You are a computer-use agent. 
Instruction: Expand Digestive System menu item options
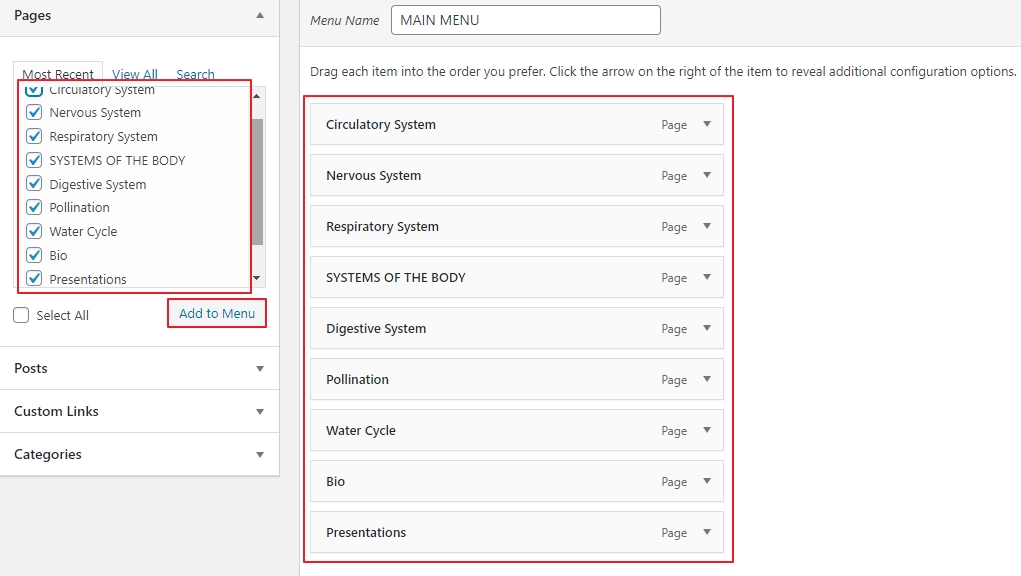point(706,328)
